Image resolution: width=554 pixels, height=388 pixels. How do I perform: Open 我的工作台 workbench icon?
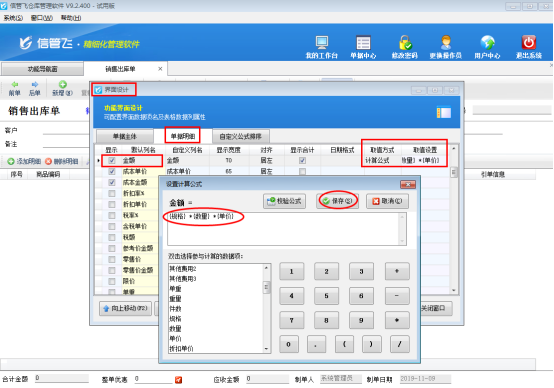322,42
